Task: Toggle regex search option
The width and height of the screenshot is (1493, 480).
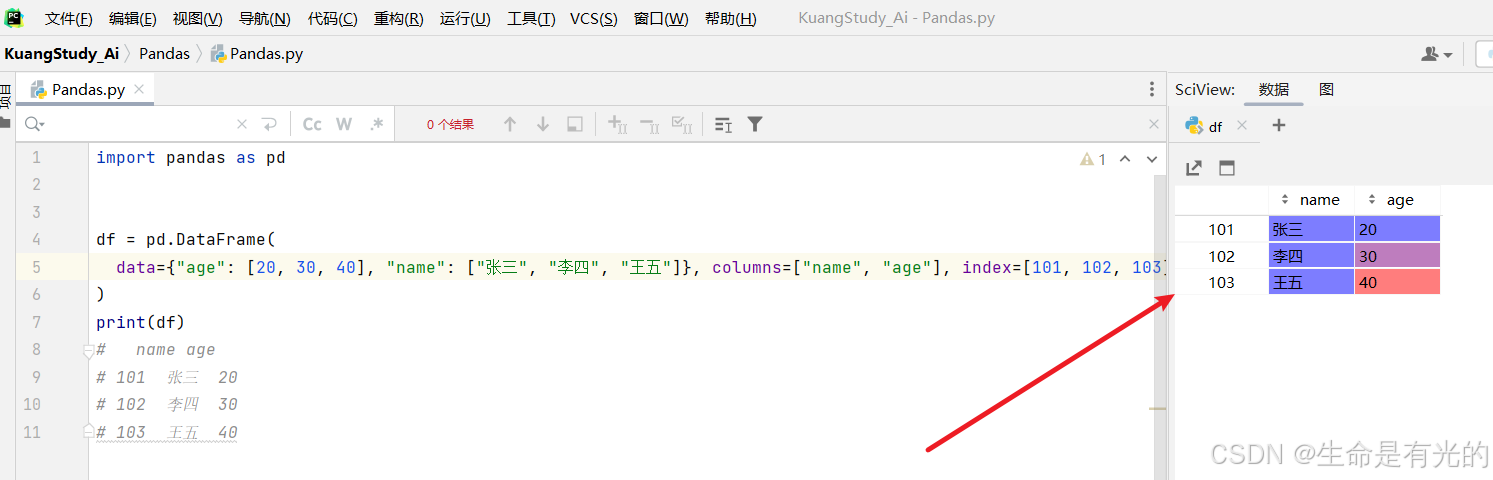Action: (376, 124)
